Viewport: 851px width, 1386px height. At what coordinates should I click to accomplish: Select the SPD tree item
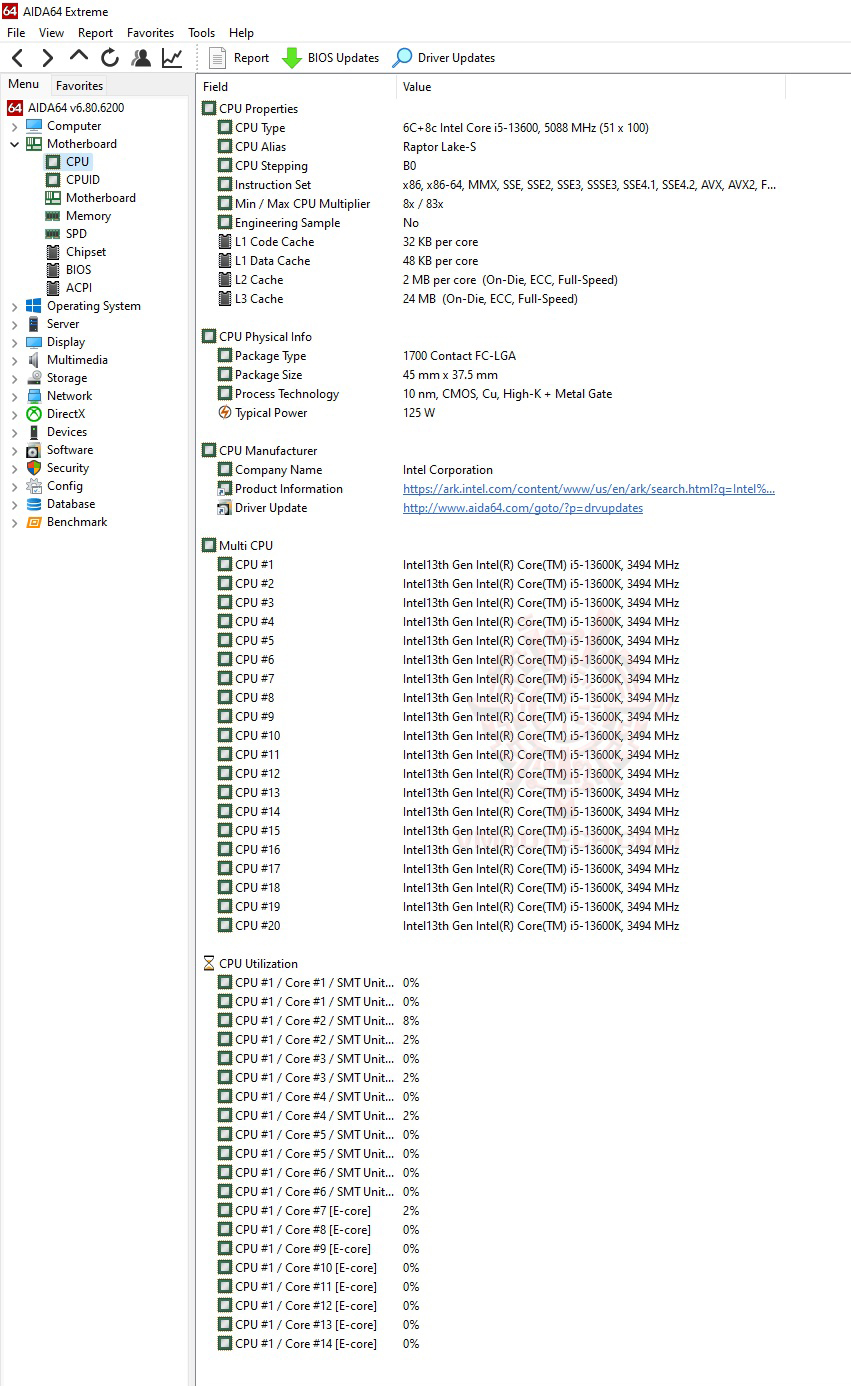coord(76,234)
